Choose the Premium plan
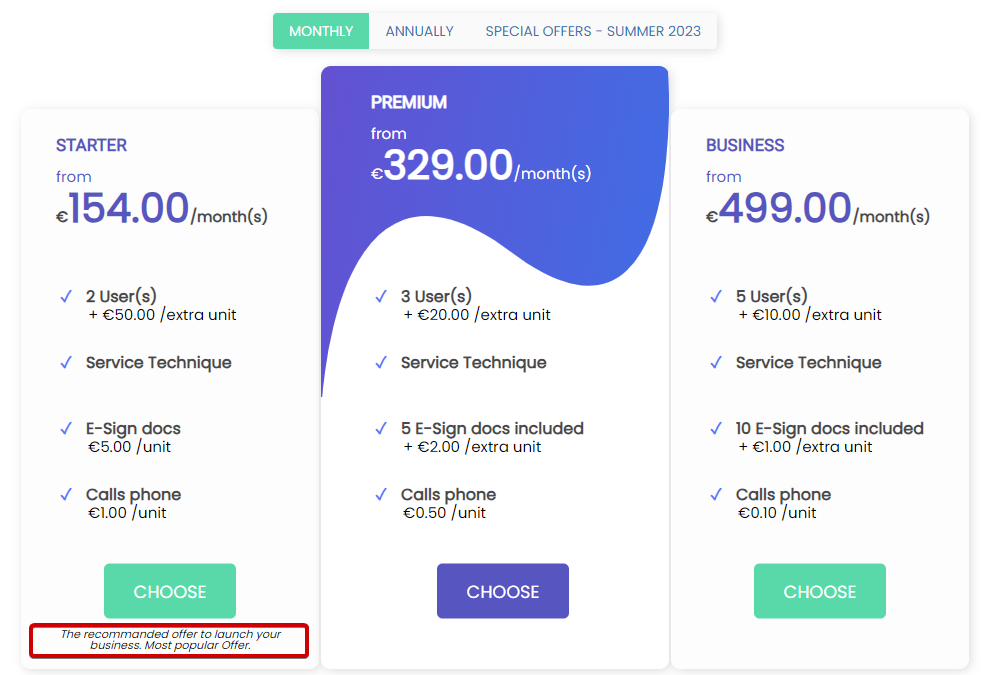 tap(503, 591)
